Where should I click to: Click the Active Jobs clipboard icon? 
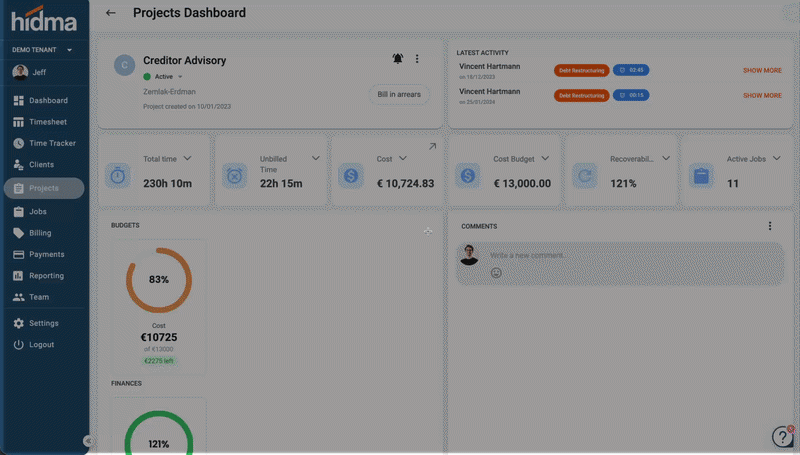click(x=702, y=176)
